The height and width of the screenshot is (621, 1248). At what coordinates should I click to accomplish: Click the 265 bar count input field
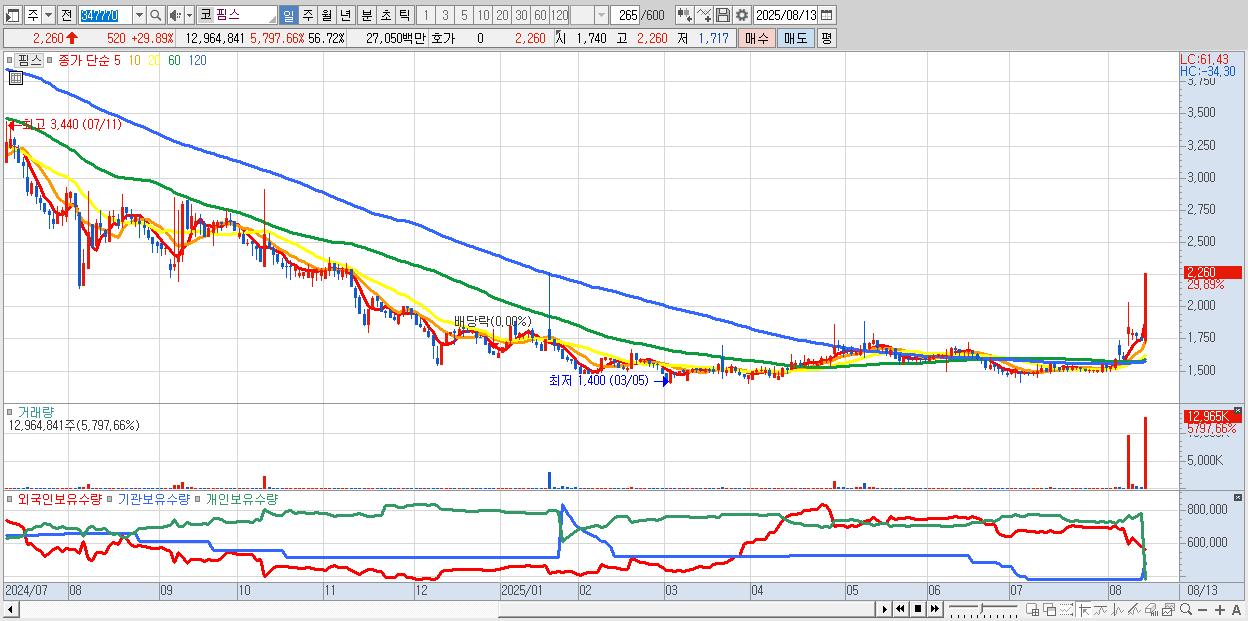click(x=626, y=15)
